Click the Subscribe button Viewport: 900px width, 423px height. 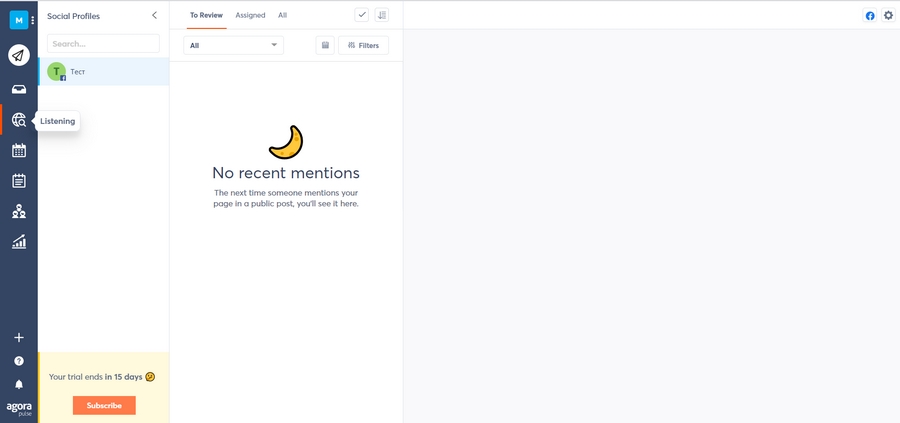(104, 405)
